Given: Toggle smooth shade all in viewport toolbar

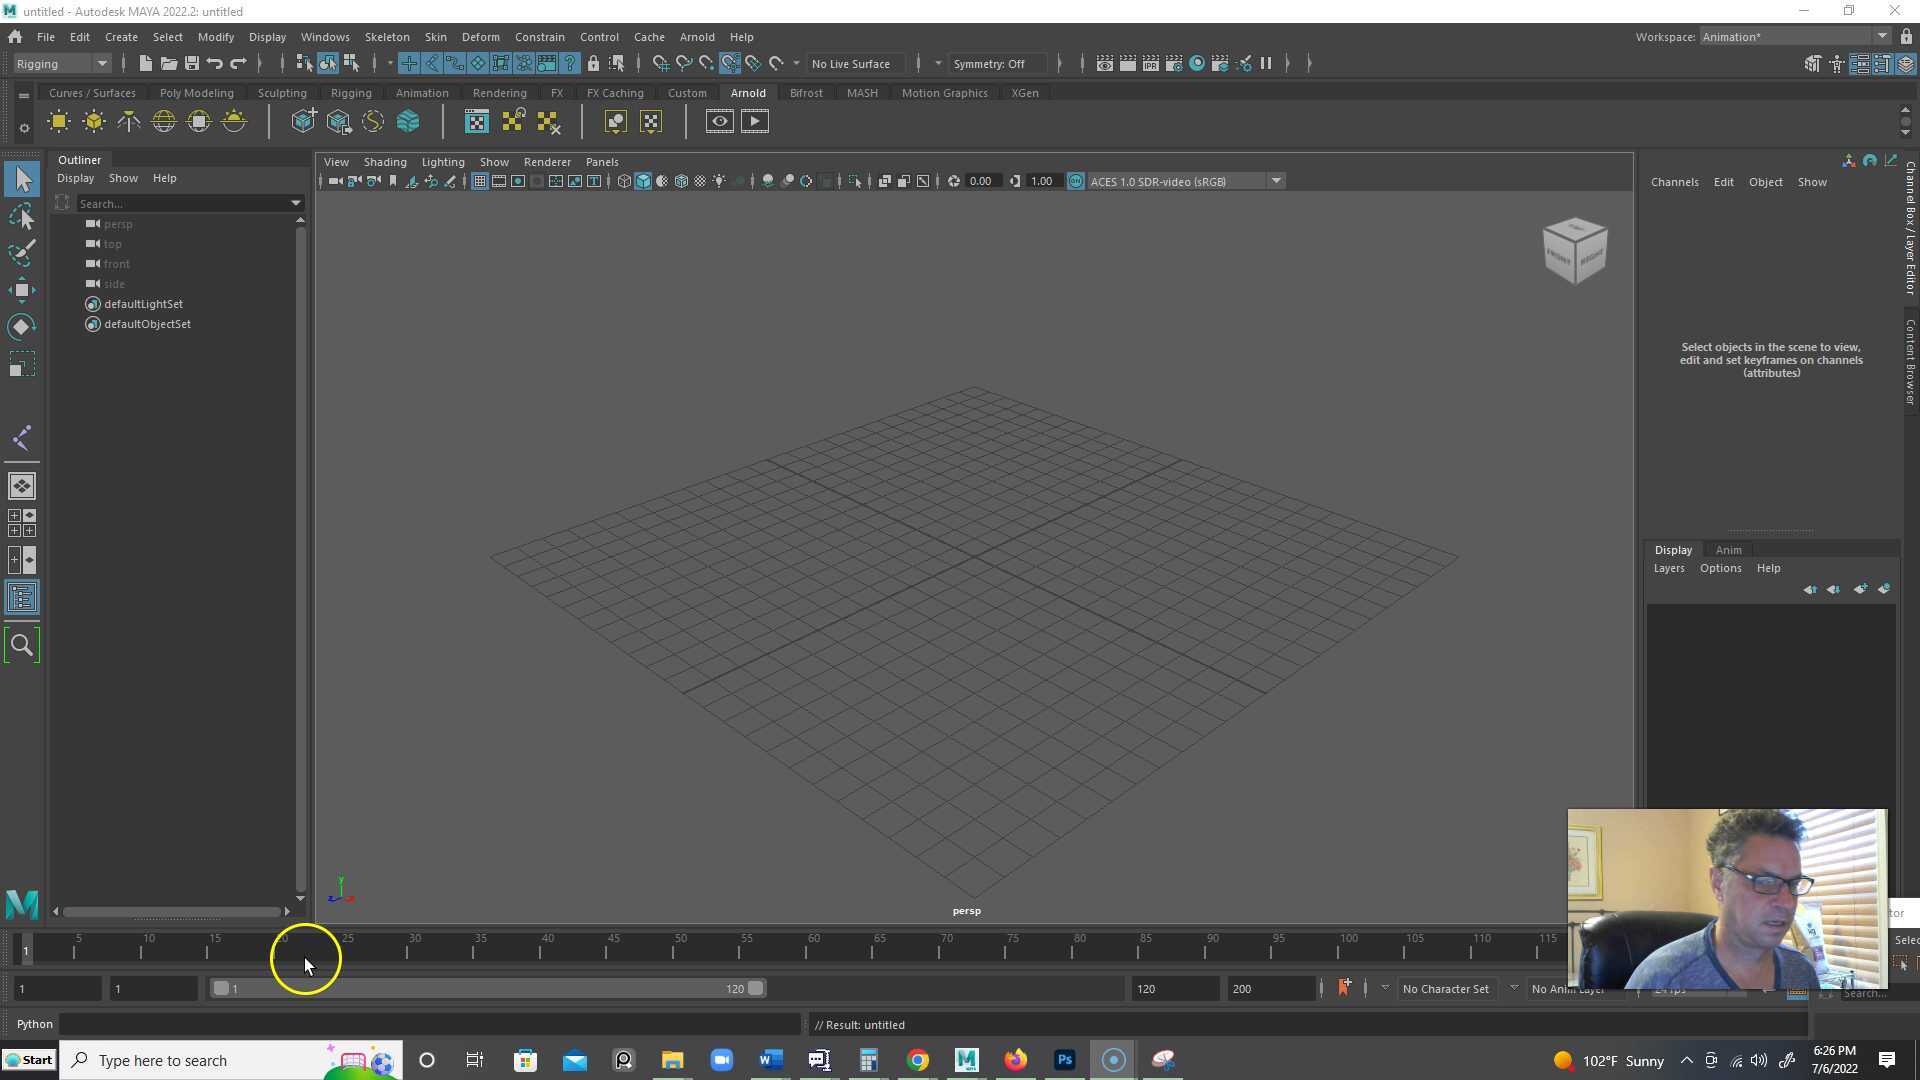Looking at the screenshot, I should click(x=643, y=181).
